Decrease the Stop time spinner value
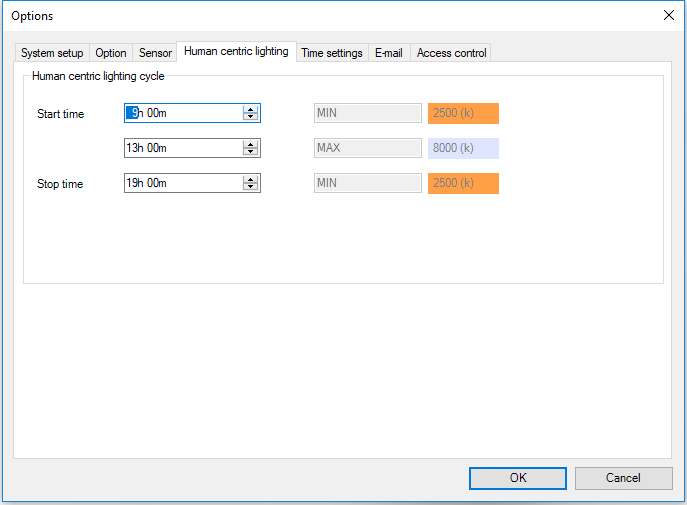 (251, 187)
